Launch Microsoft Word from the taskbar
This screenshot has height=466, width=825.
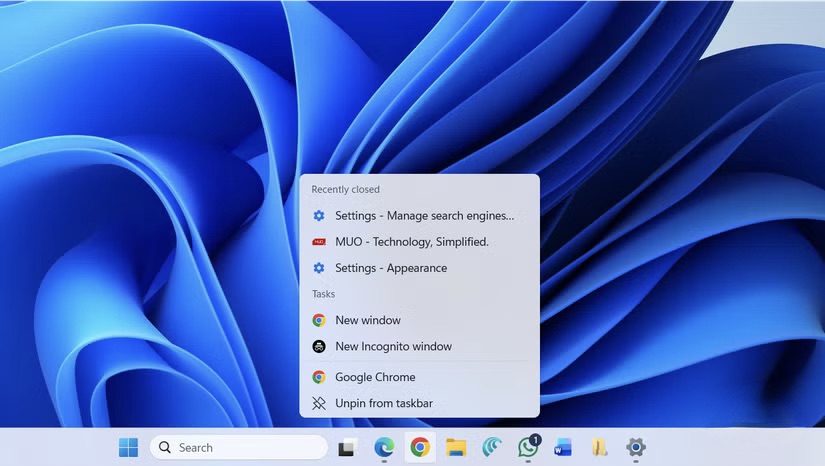(x=563, y=448)
